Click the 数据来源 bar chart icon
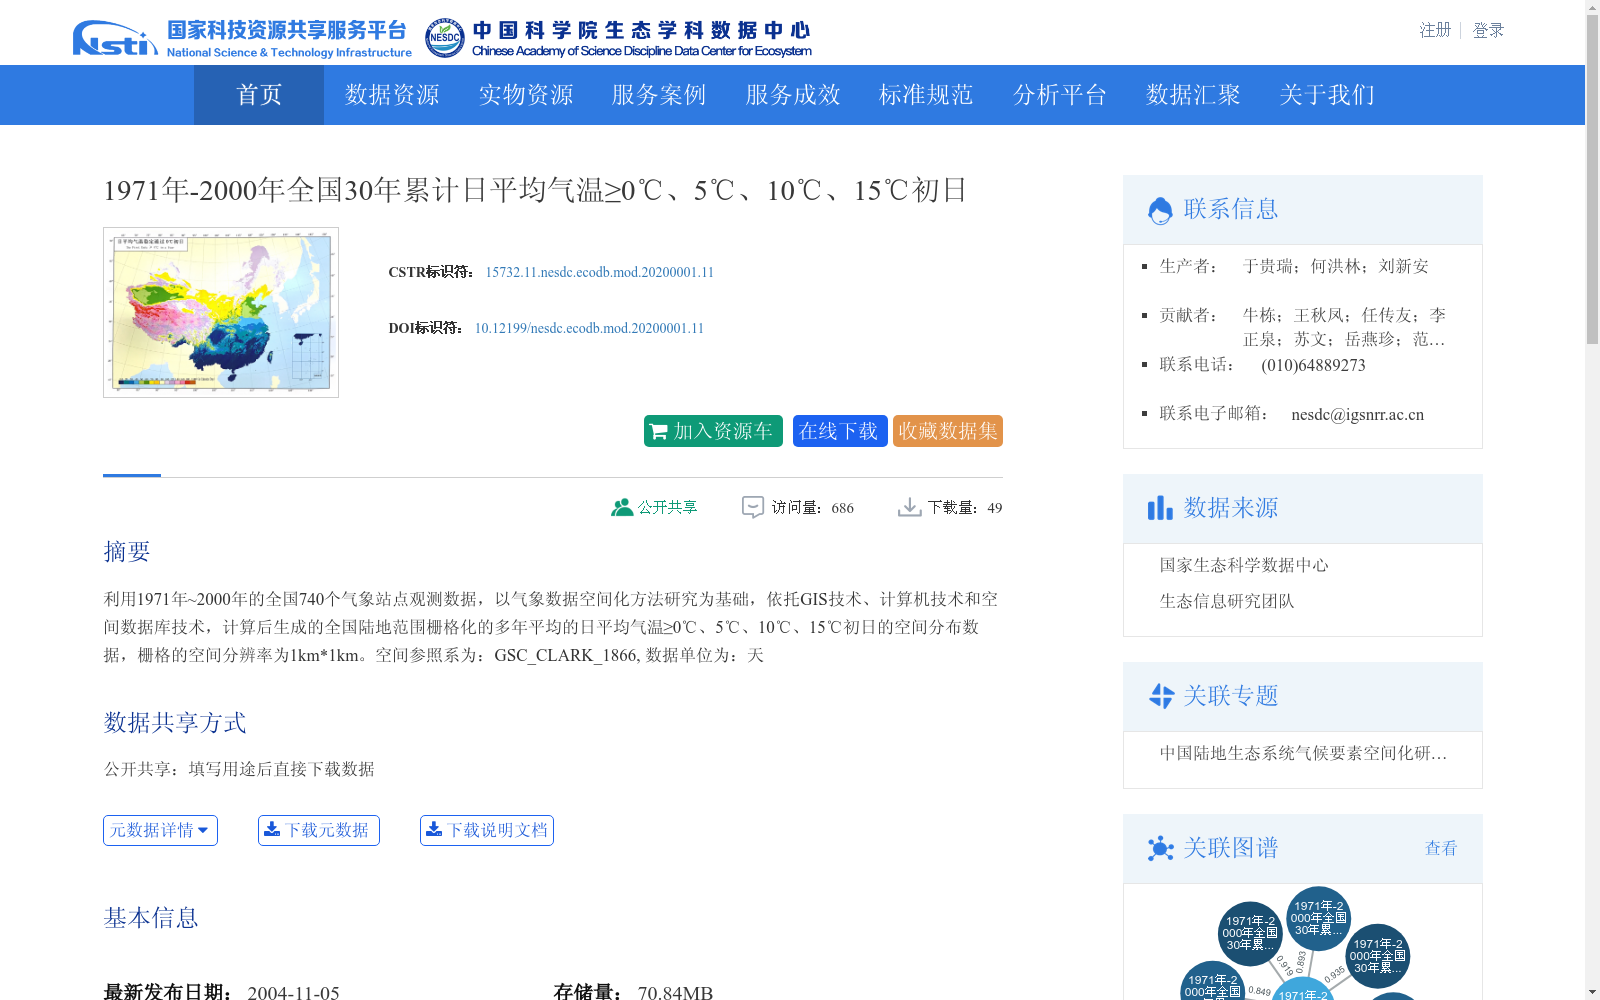This screenshot has width=1600, height=1000. coord(1160,508)
